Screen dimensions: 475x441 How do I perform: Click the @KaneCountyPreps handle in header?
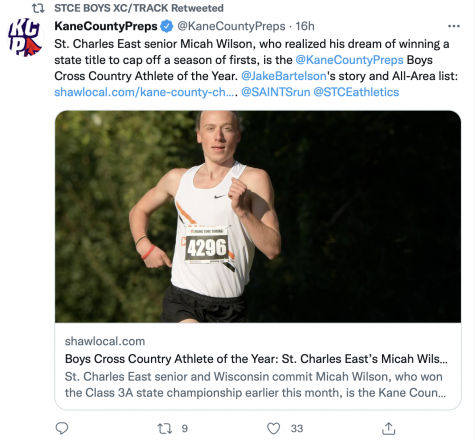pyautogui.click(x=231, y=26)
